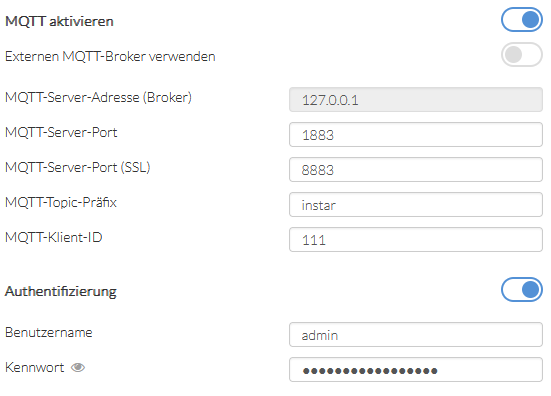Click the topic prefix field containing instar

[416, 205]
